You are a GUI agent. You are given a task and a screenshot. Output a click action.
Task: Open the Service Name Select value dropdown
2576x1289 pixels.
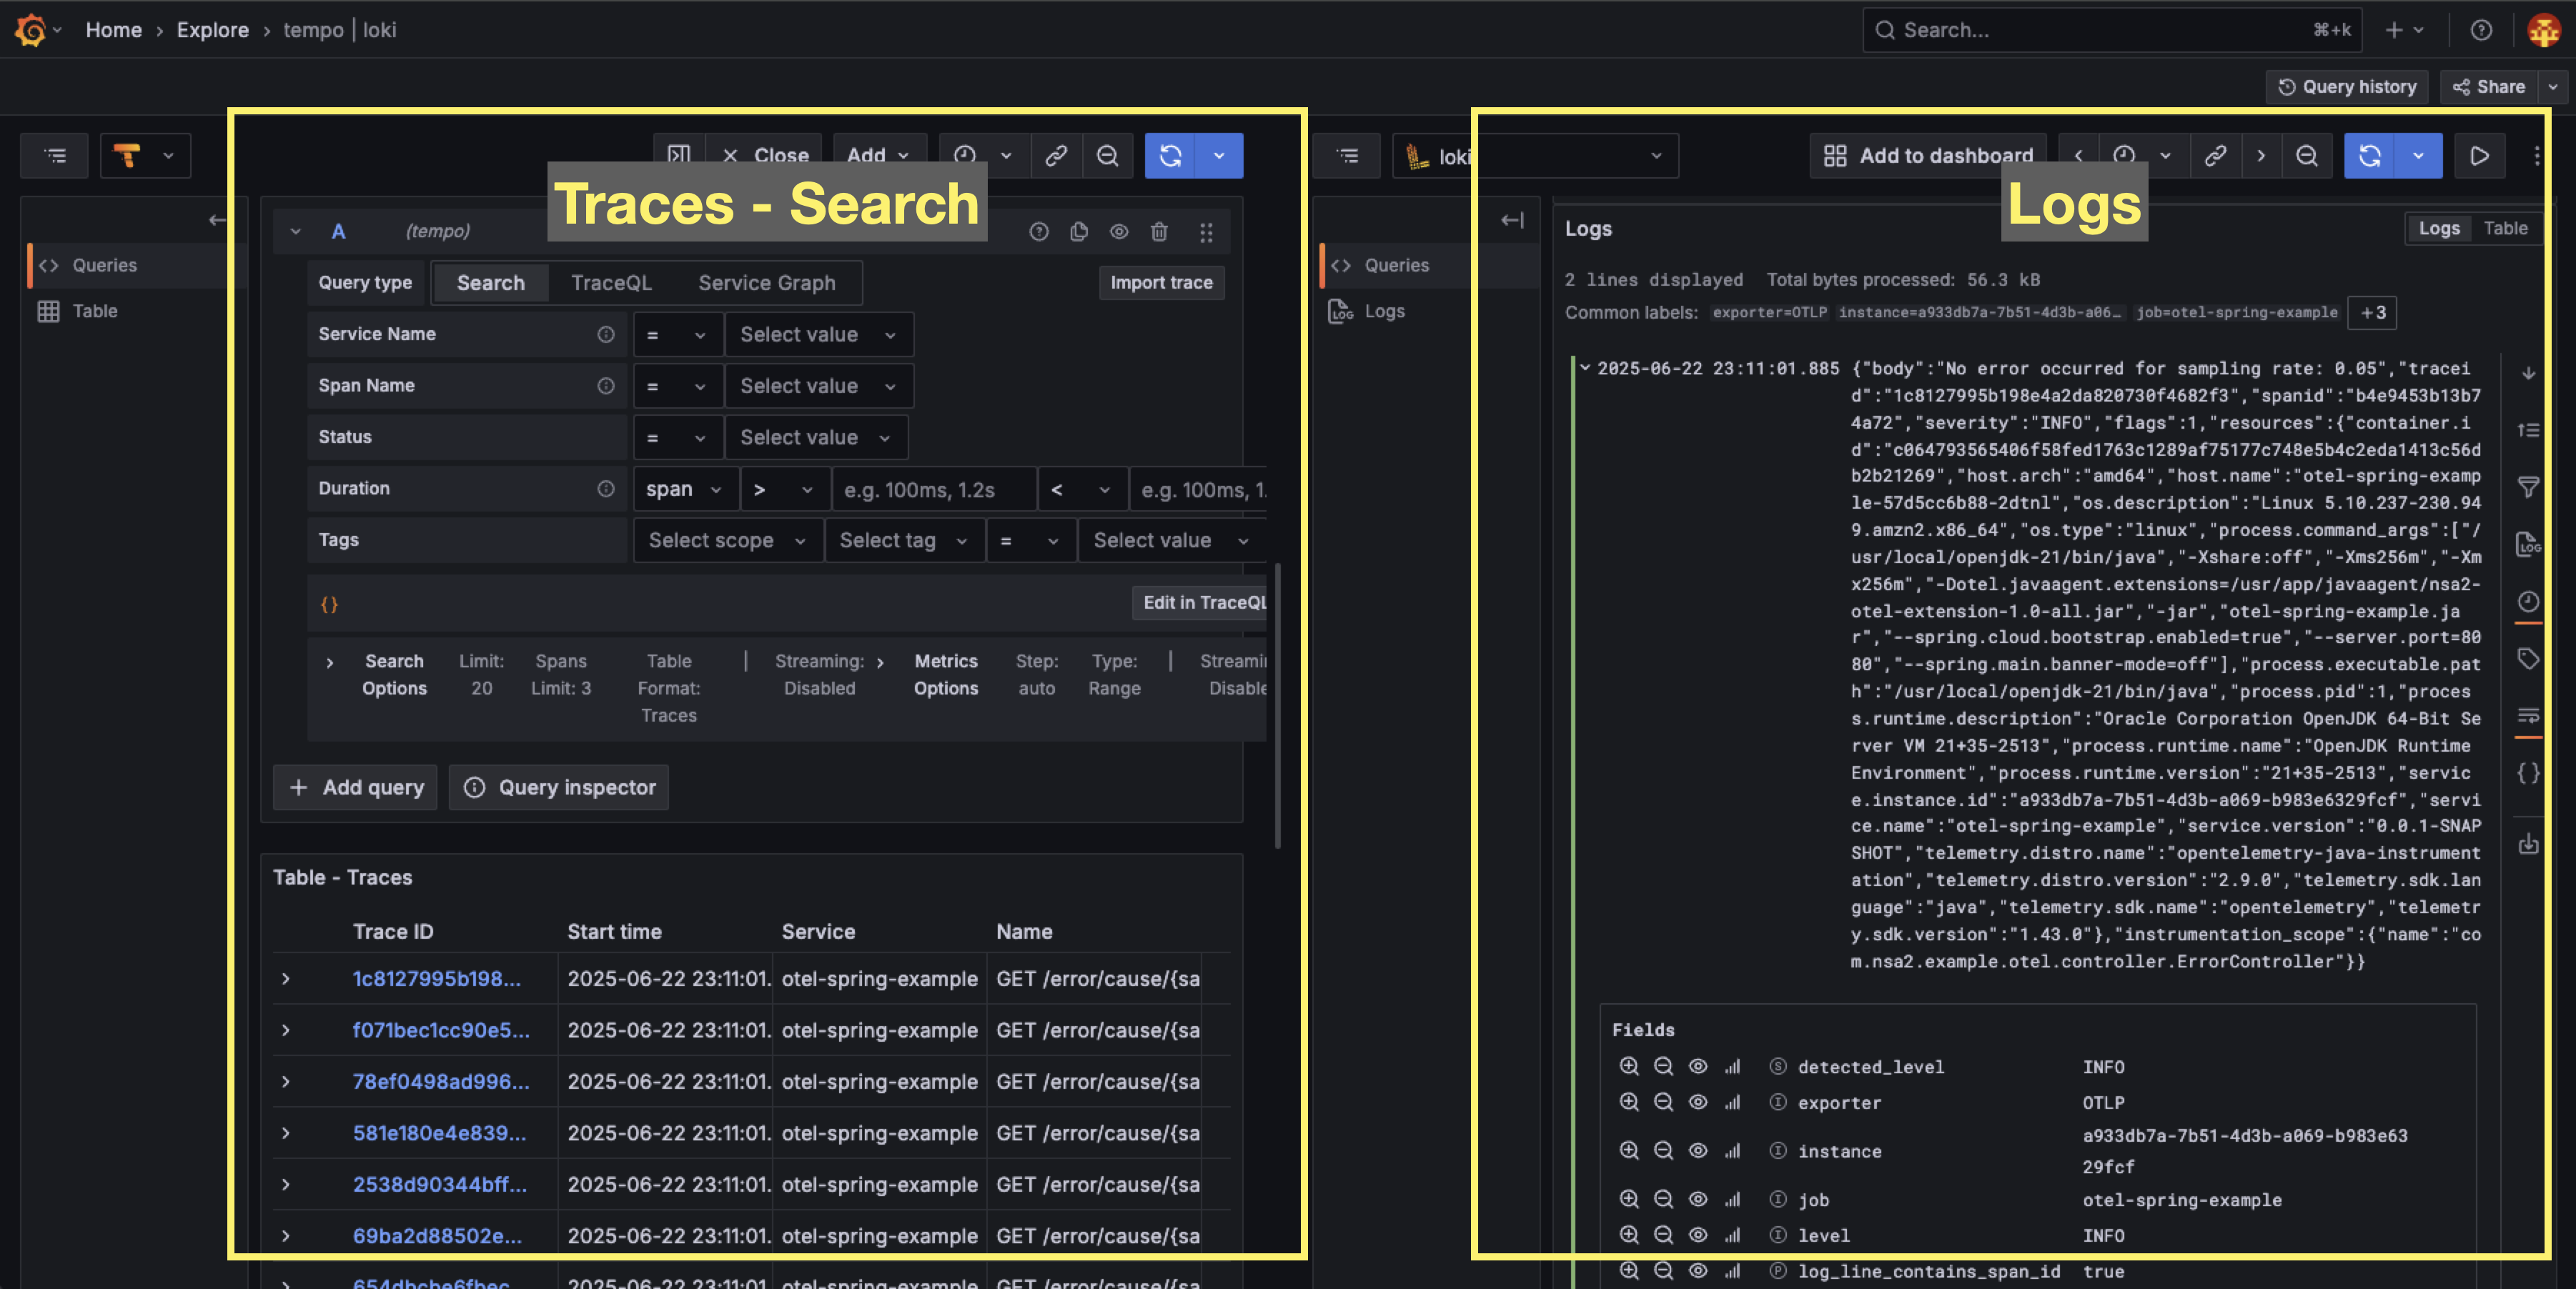point(819,334)
